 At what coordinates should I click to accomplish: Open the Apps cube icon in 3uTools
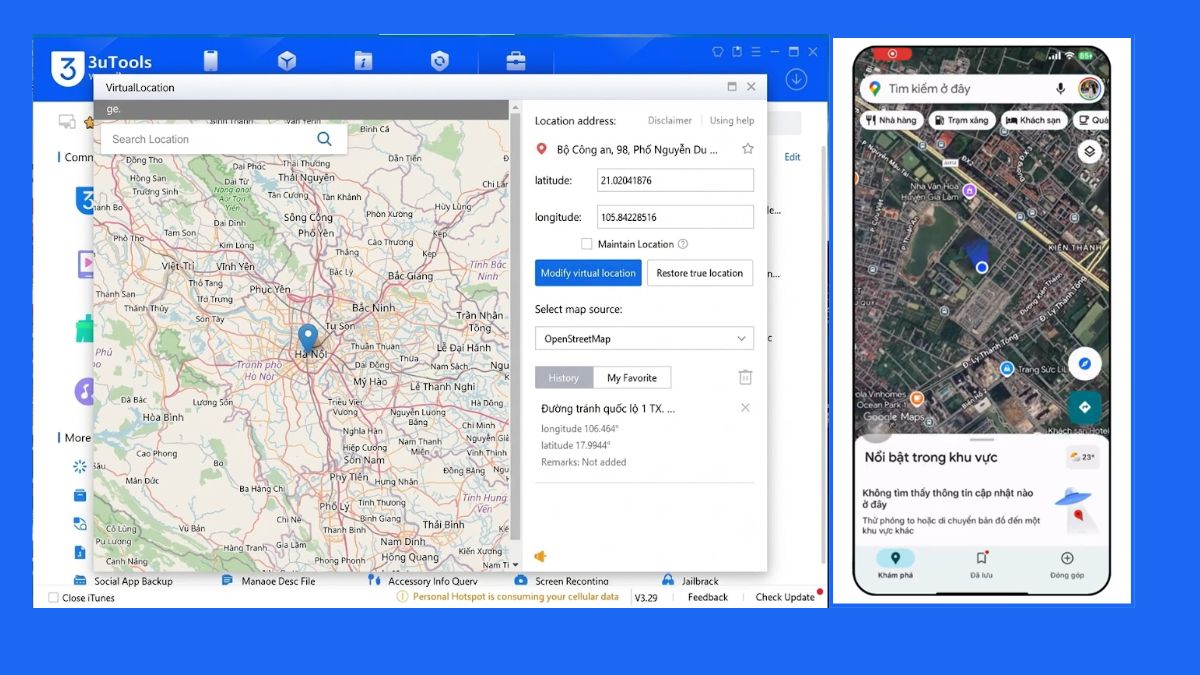click(x=287, y=61)
